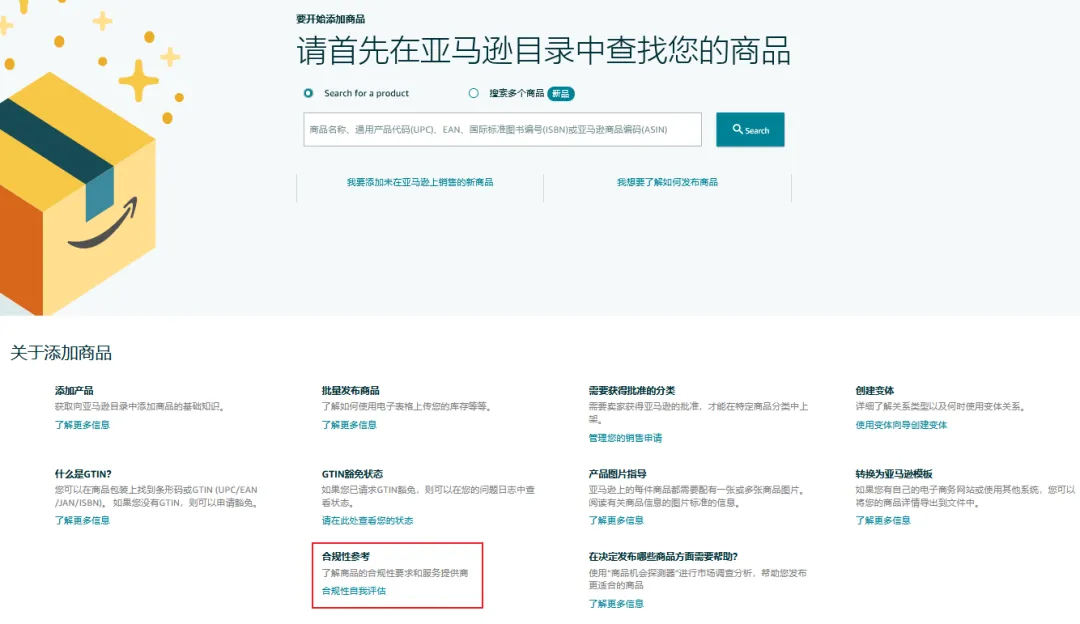Click the 关于添加商品 section title

click(x=61, y=353)
